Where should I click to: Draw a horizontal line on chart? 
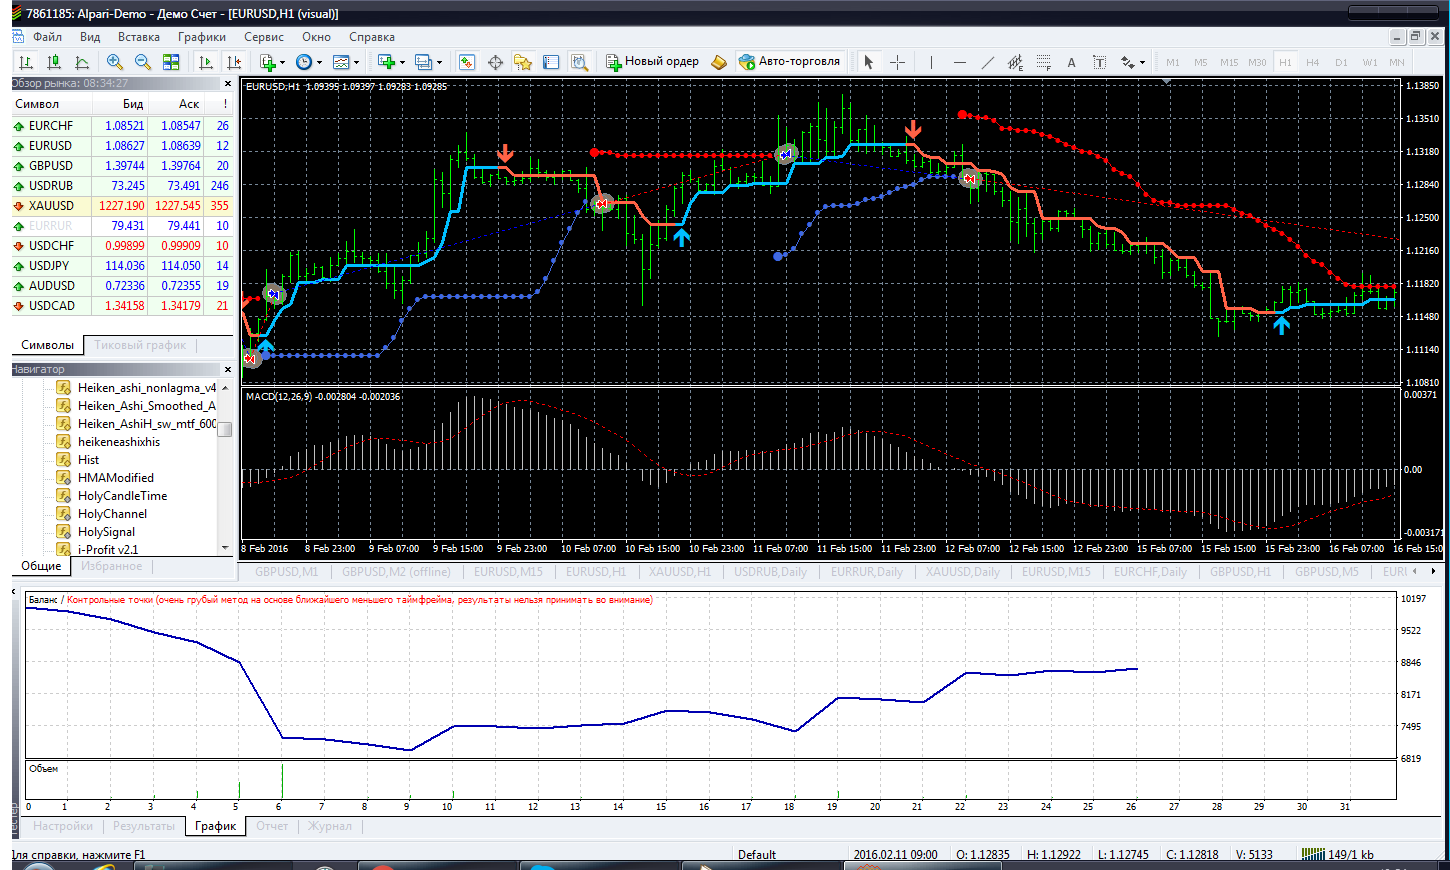pyautogui.click(x=960, y=62)
